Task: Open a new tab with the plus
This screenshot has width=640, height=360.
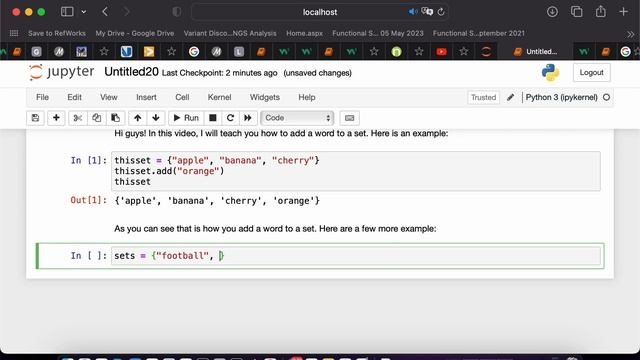Action: click(623, 12)
